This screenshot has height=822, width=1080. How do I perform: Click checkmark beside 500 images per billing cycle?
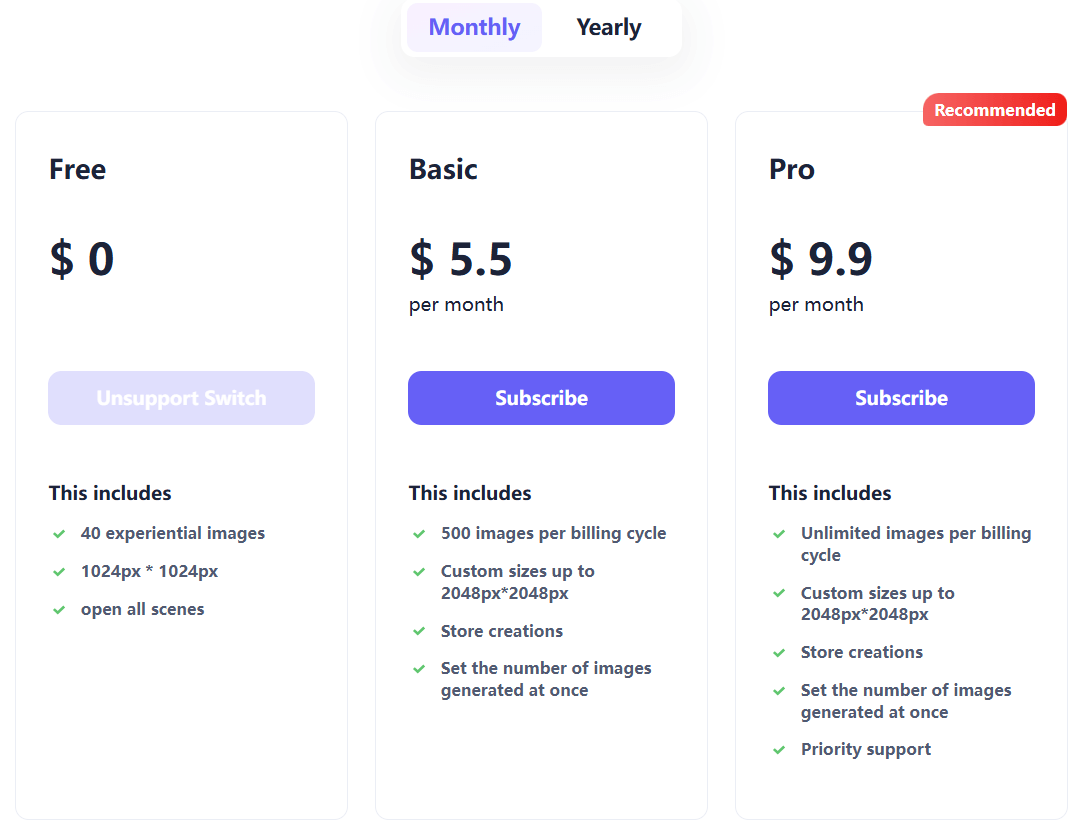point(419,534)
